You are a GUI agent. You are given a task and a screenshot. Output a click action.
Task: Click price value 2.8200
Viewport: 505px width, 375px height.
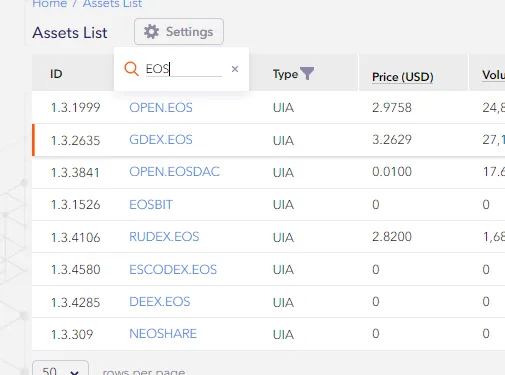coord(392,237)
